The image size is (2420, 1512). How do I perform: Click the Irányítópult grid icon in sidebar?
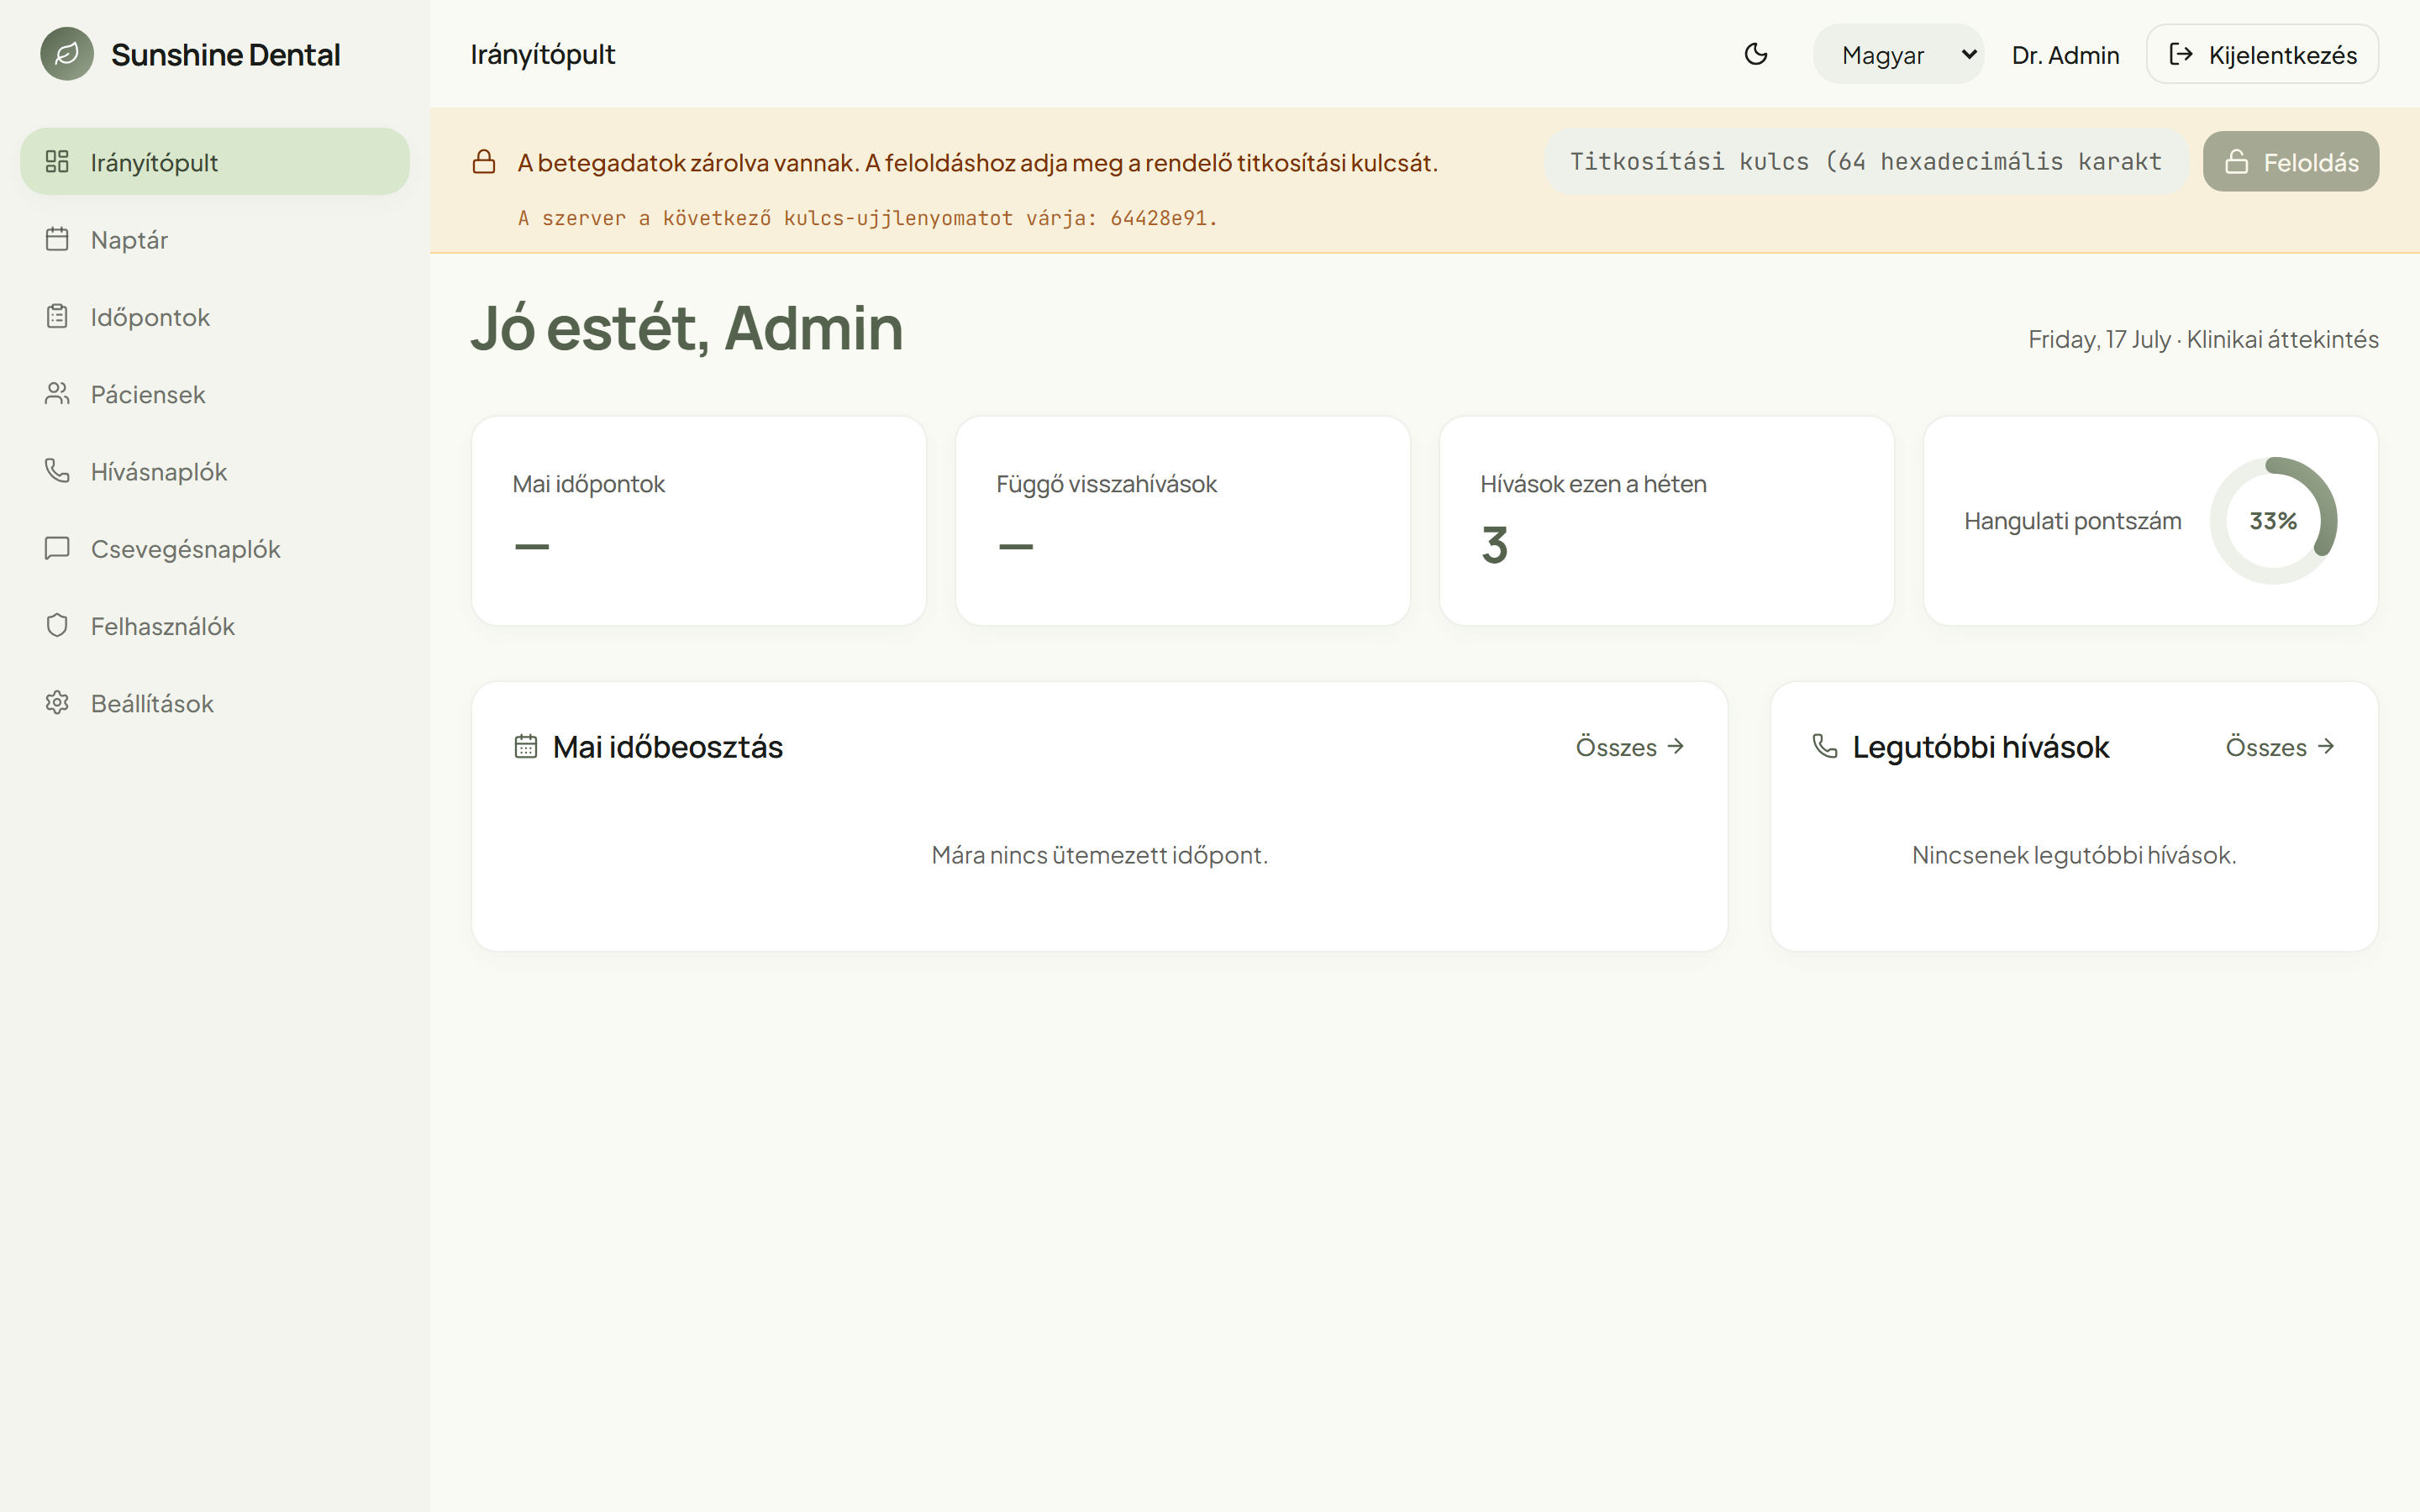click(57, 161)
